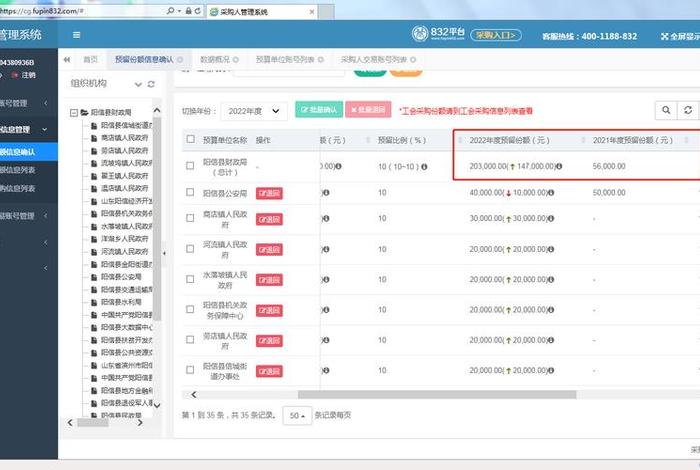Tick the checkbox for 阳信县机关政务保障中心 row
The height and width of the screenshot is (470, 700).
pyautogui.click(x=190, y=309)
